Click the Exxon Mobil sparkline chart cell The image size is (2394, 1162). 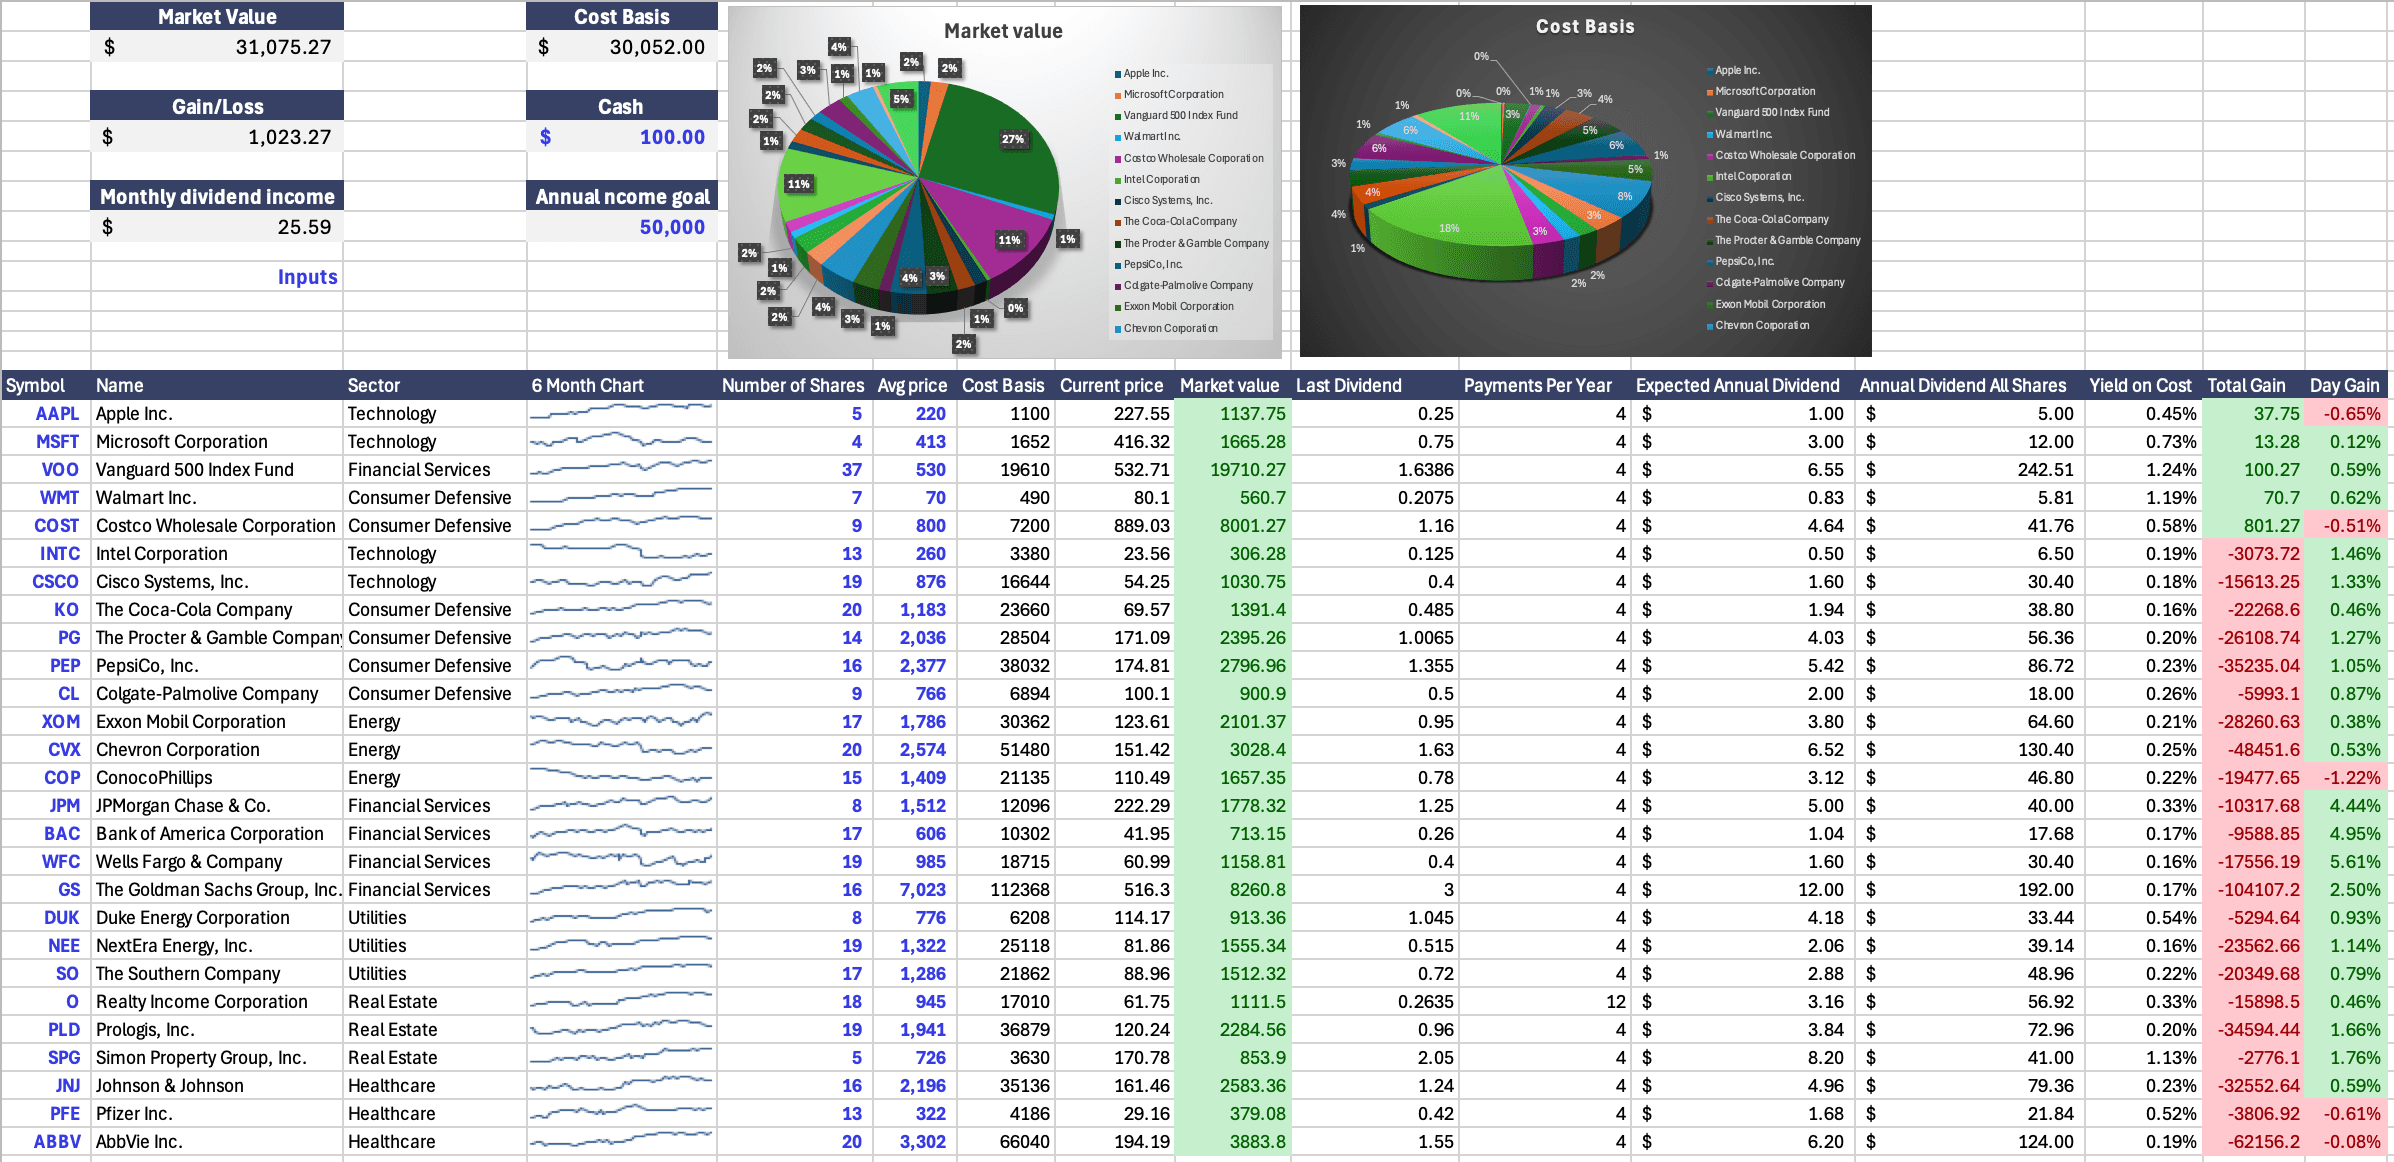(x=621, y=721)
